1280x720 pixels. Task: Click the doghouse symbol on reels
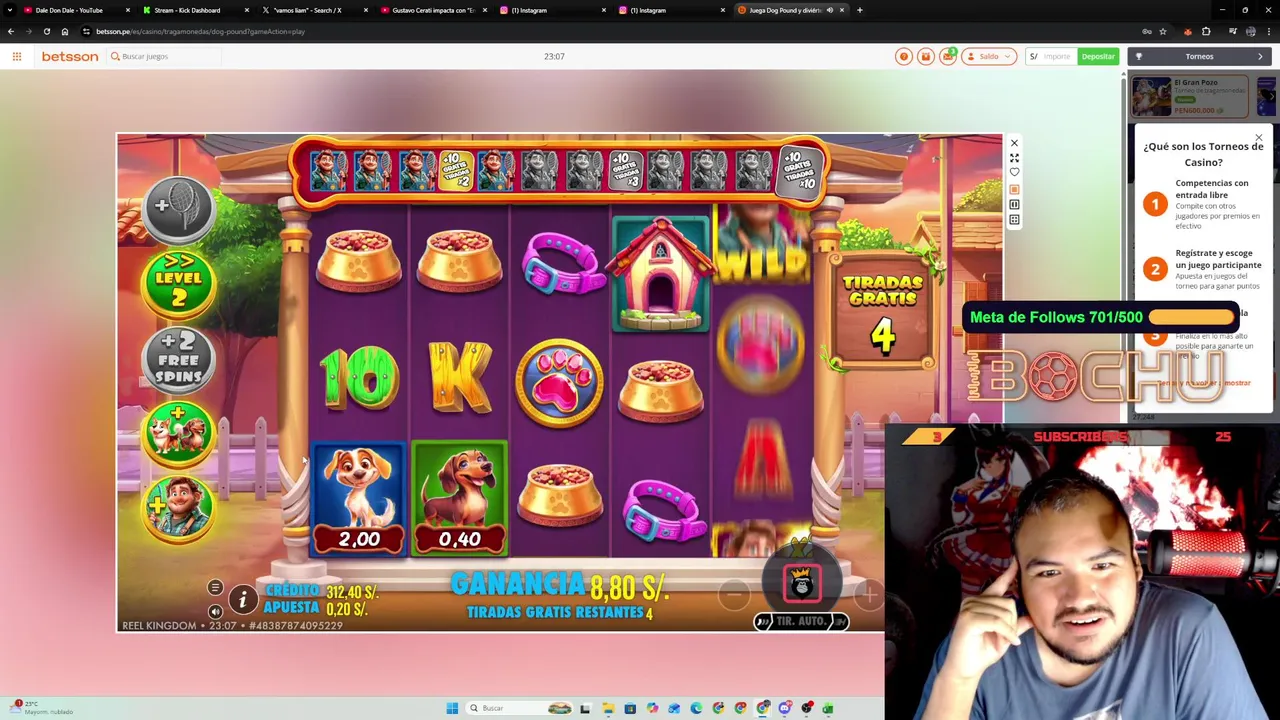pos(660,272)
